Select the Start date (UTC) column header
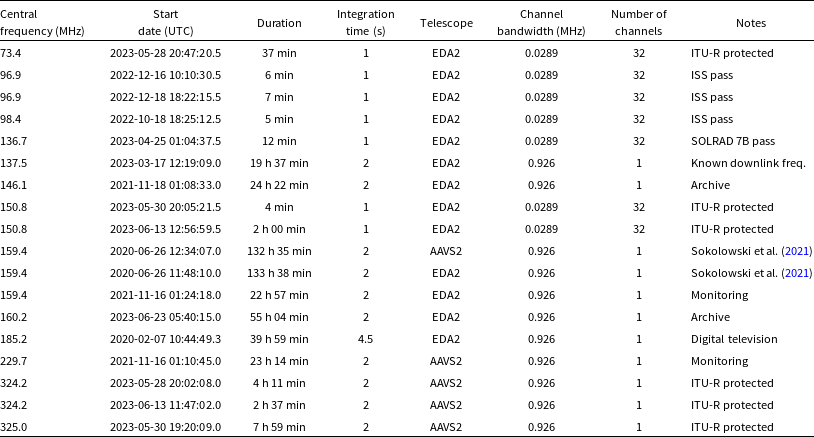The width and height of the screenshot is (814, 437). pyautogui.click(x=165, y=22)
